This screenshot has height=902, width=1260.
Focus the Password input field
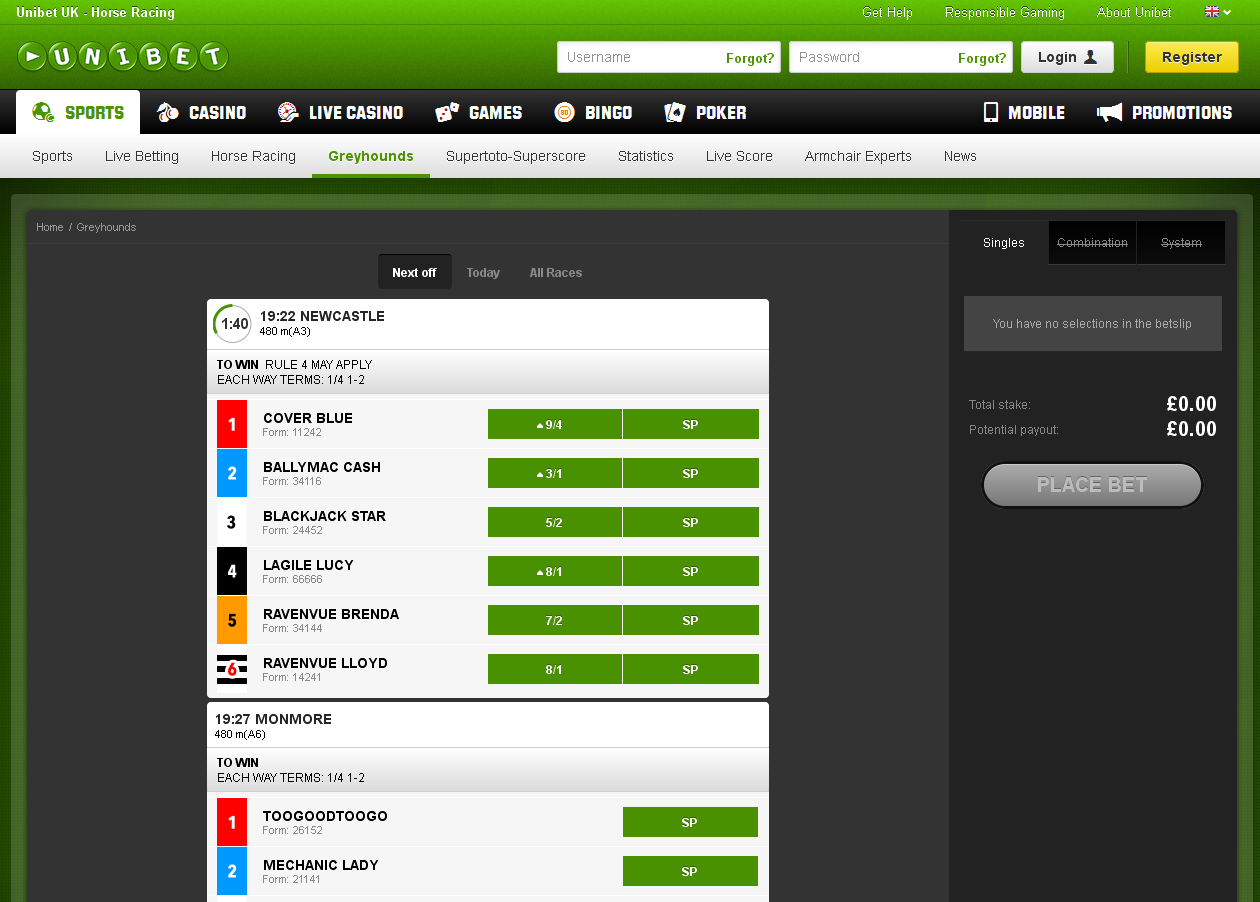[901, 57]
